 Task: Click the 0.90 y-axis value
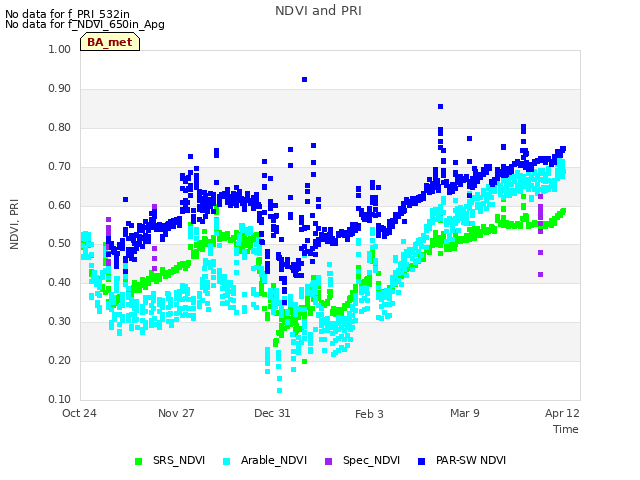tap(60, 89)
